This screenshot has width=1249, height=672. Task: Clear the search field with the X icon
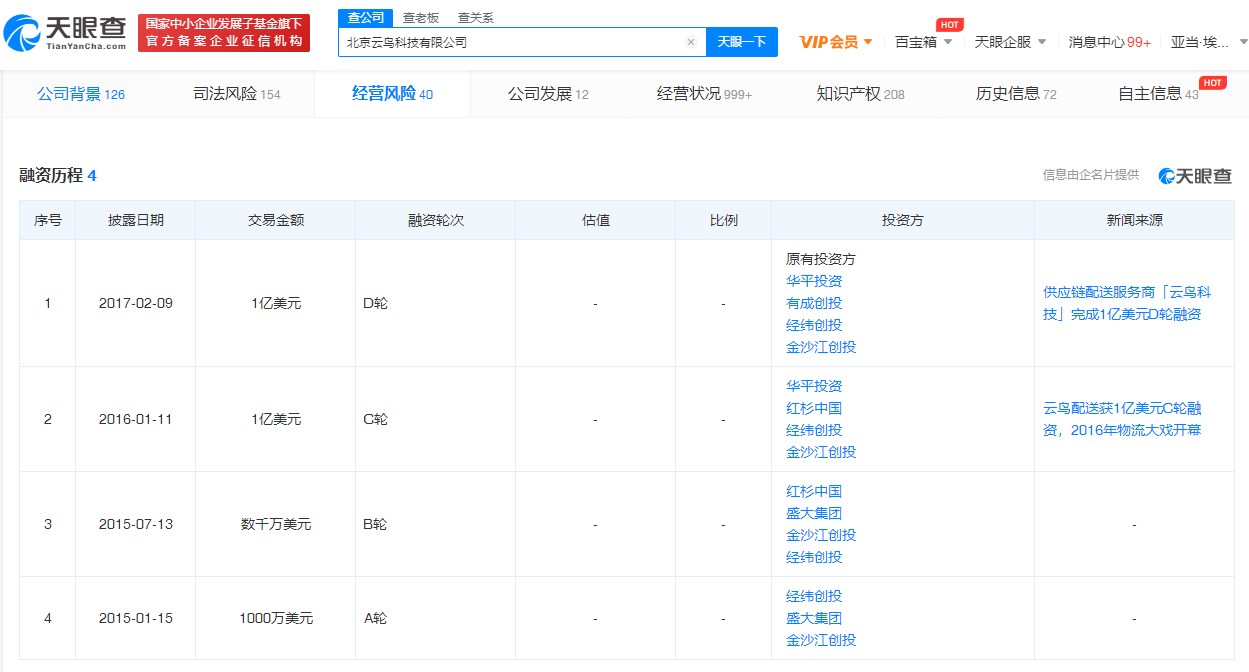pyautogui.click(x=690, y=42)
